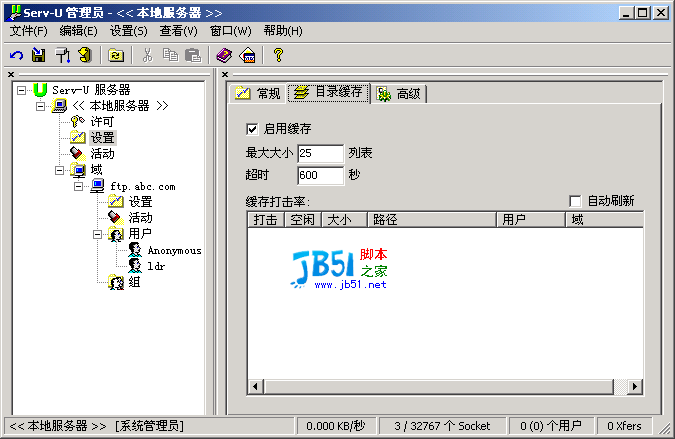
Task: Switch to the 目录缓存 tab
Action: coord(329,92)
